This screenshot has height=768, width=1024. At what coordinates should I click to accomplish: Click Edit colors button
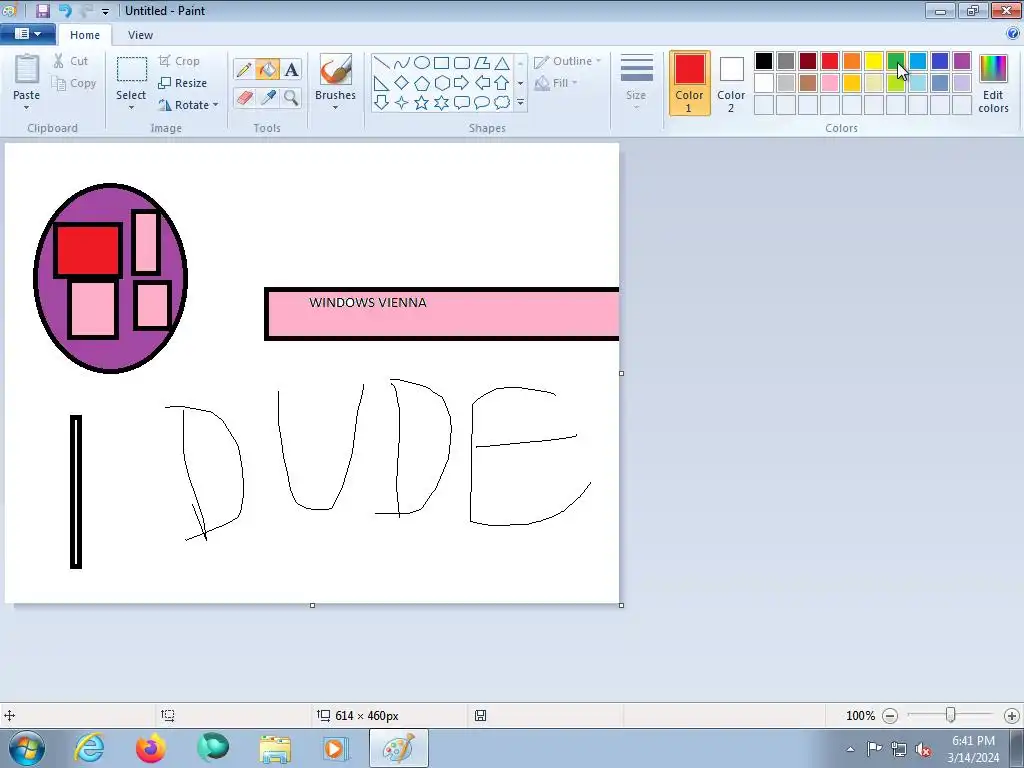(993, 83)
